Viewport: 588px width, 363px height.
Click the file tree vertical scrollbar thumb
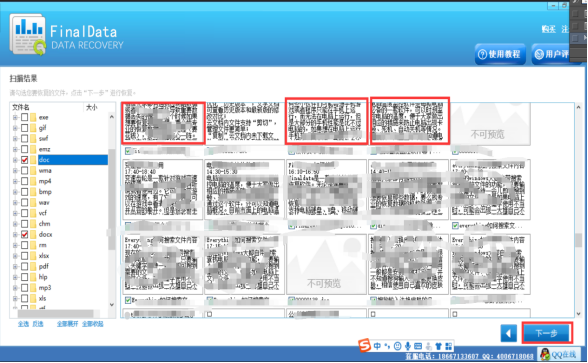click(112, 199)
